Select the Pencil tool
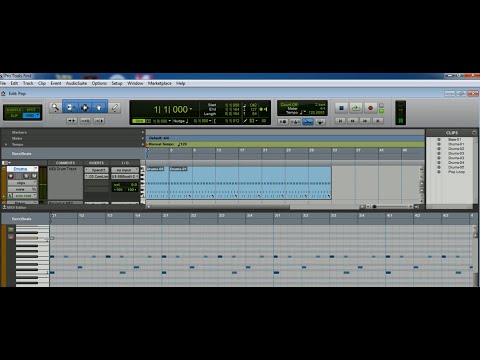480x360 pixels. click(115, 107)
